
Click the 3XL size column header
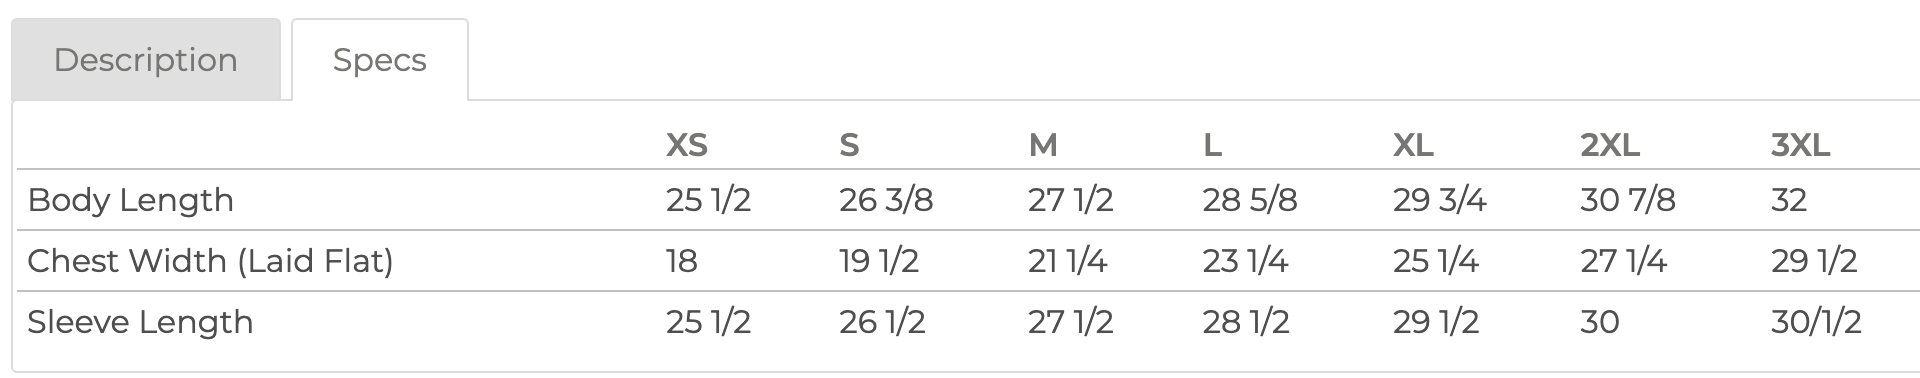tap(1800, 146)
